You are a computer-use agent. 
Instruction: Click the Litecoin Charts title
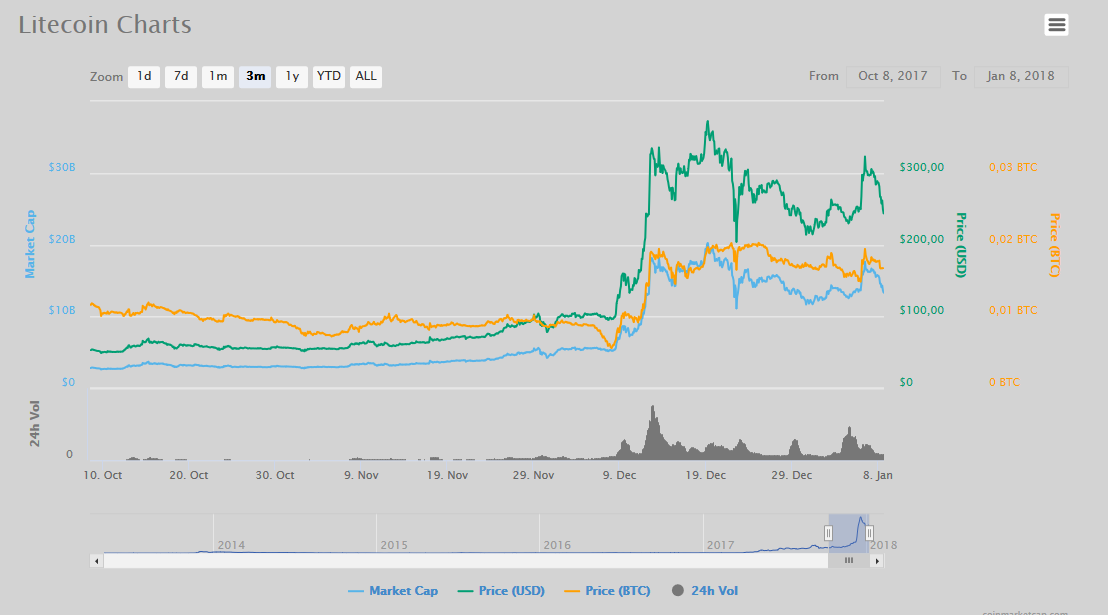[105, 25]
